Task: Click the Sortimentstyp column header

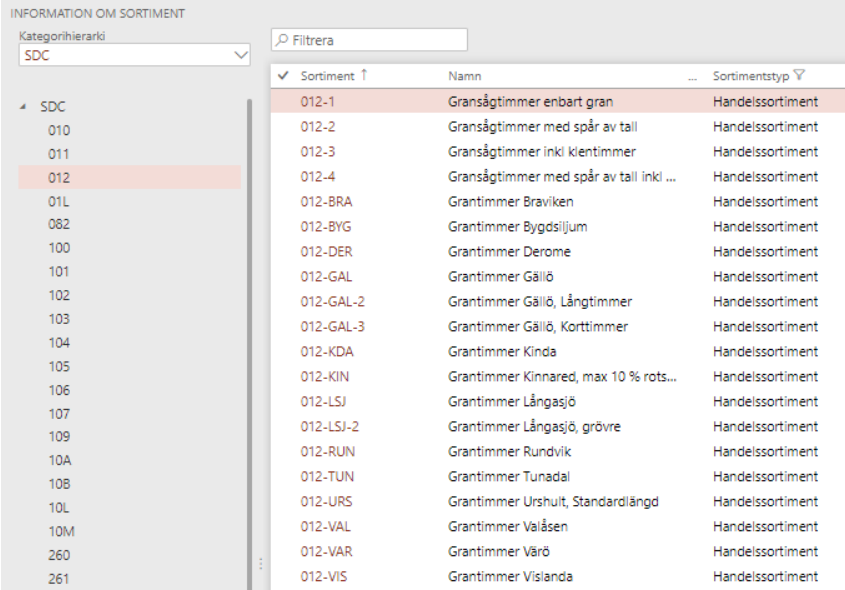Action: point(750,76)
